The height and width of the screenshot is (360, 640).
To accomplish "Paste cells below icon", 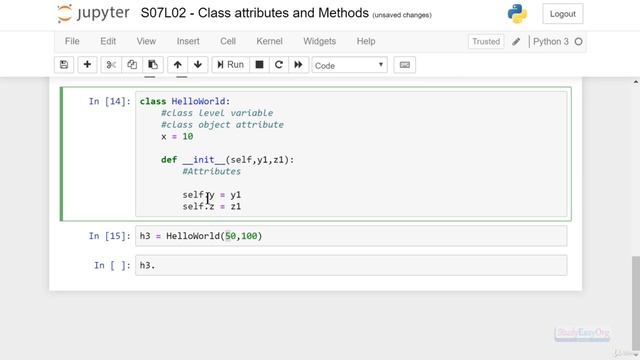I will tap(153, 65).
